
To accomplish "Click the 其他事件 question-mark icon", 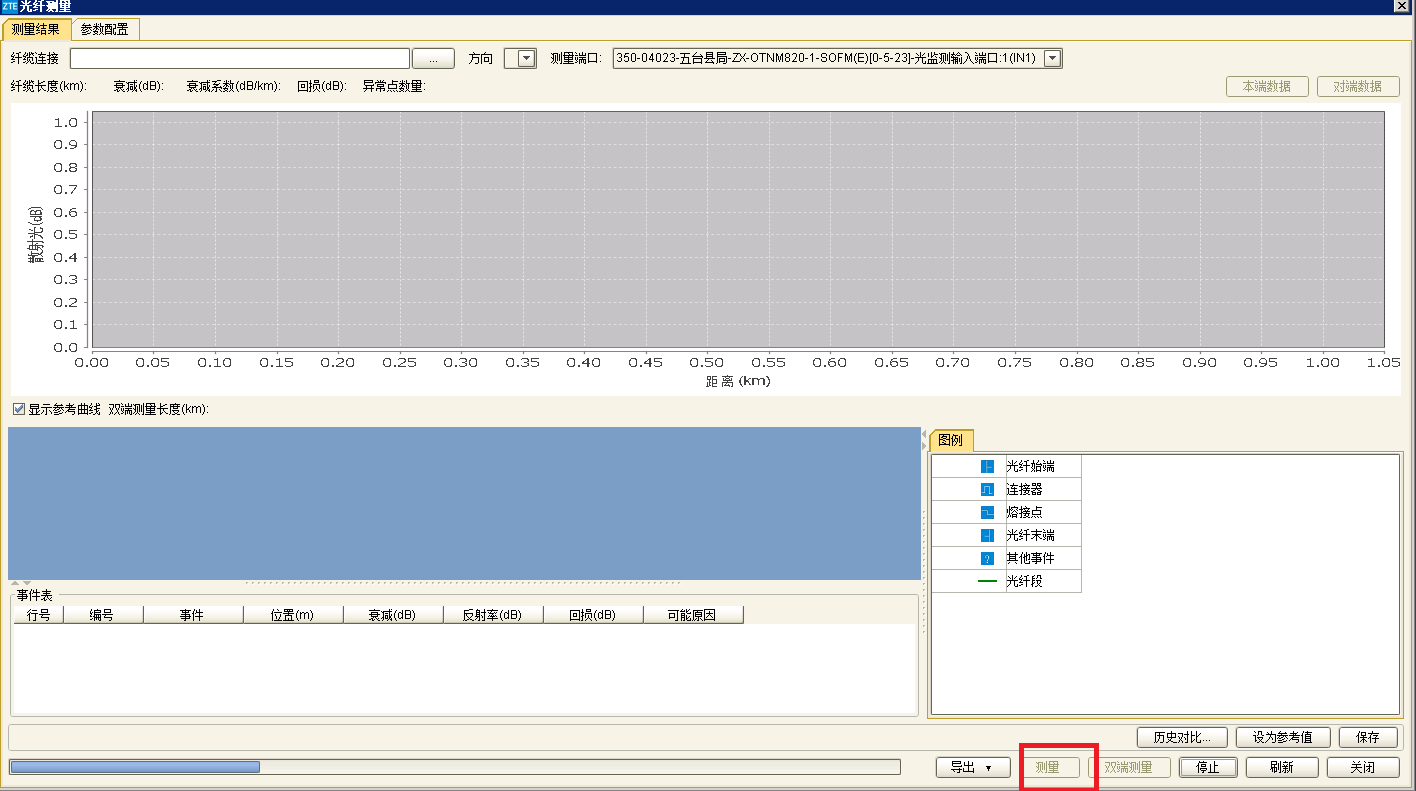I will point(987,558).
